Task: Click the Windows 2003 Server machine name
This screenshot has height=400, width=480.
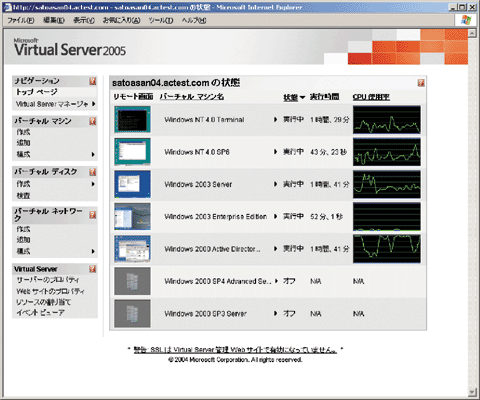Action: pyautogui.click(x=198, y=184)
